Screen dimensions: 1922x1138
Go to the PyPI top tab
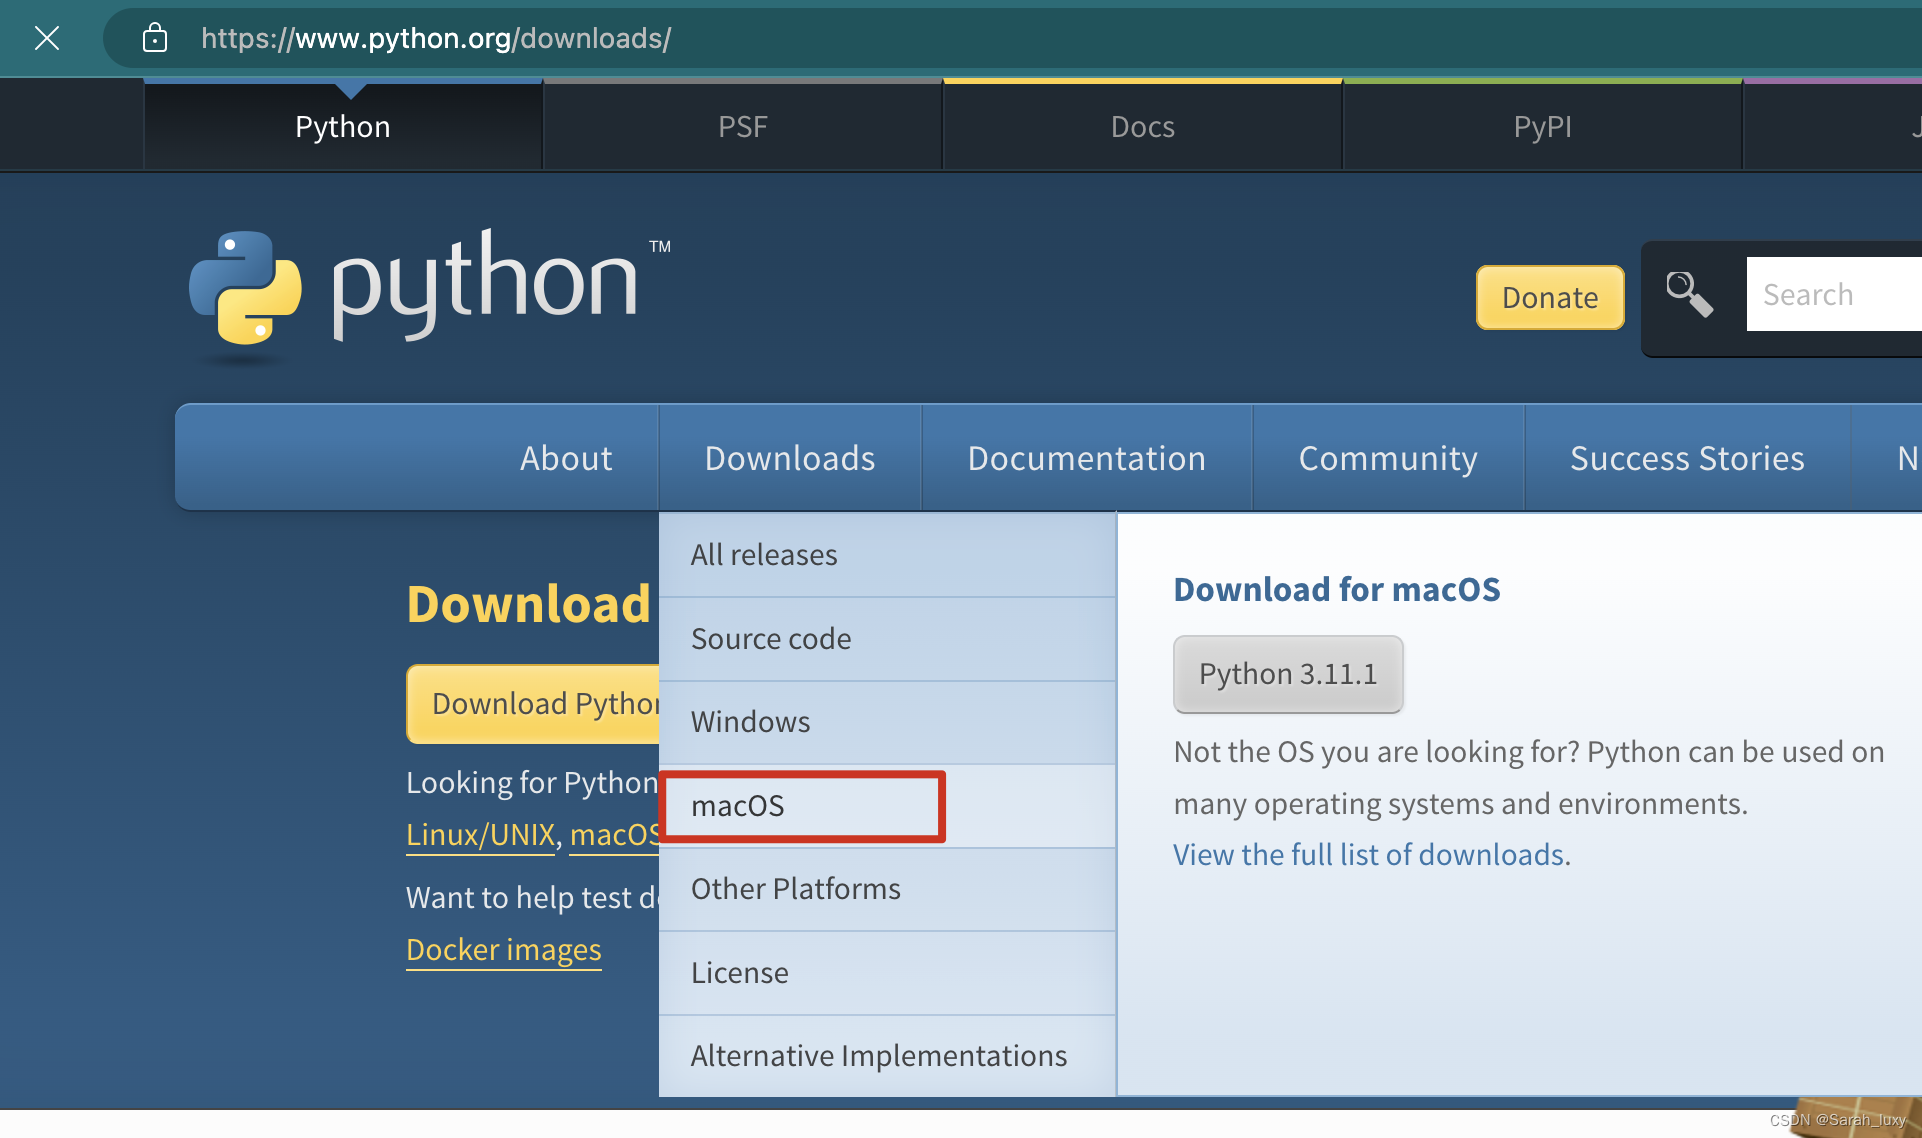click(1543, 127)
